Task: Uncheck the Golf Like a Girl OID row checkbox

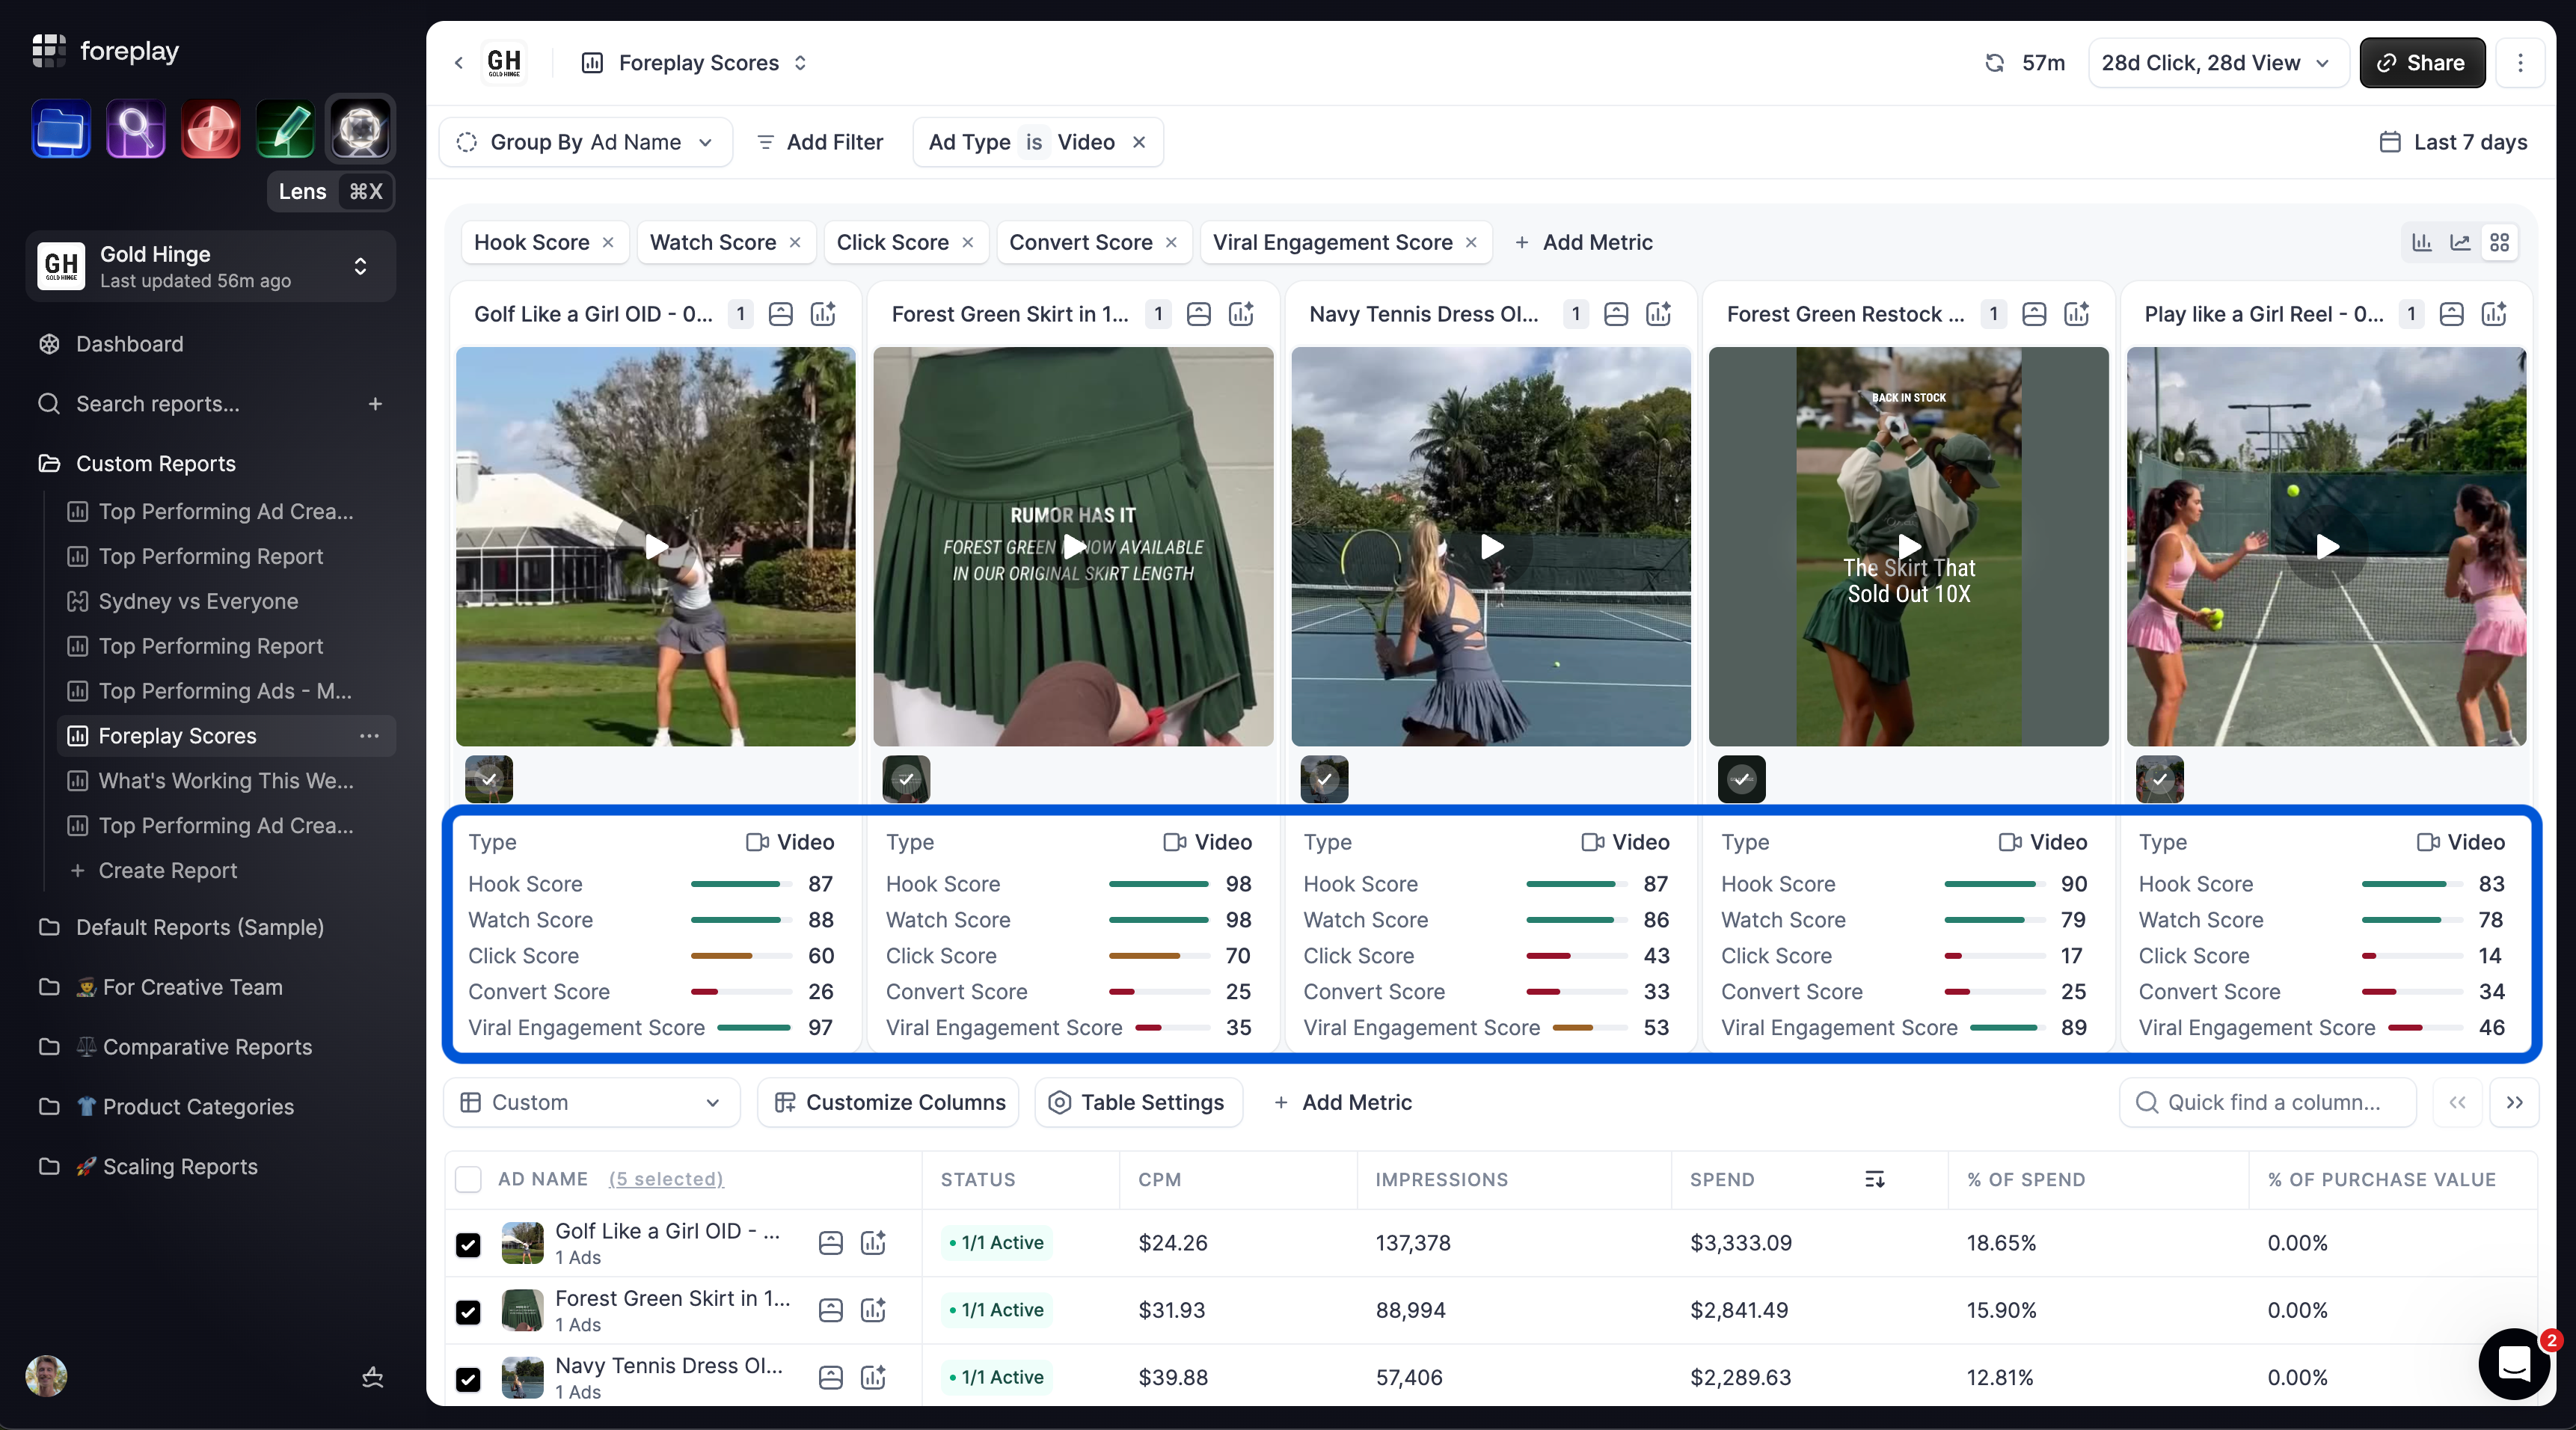Action: (x=468, y=1244)
